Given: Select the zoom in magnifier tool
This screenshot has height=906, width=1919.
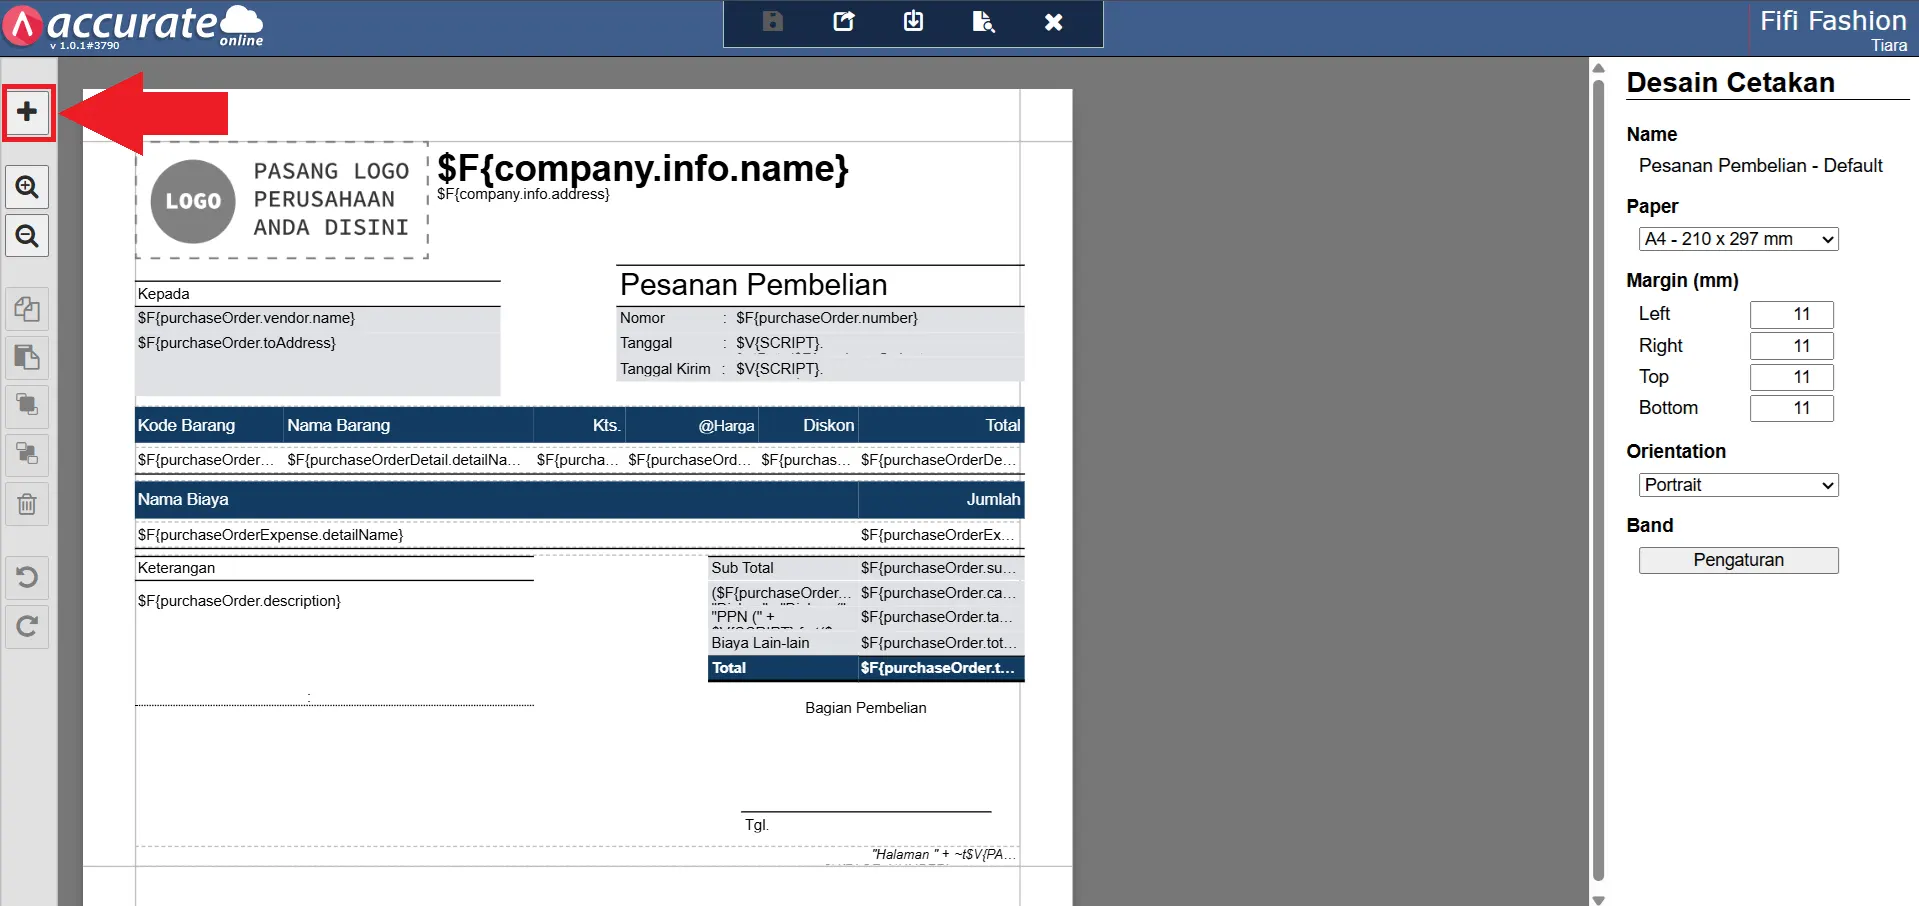Looking at the screenshot, I should tap(27, 186).
